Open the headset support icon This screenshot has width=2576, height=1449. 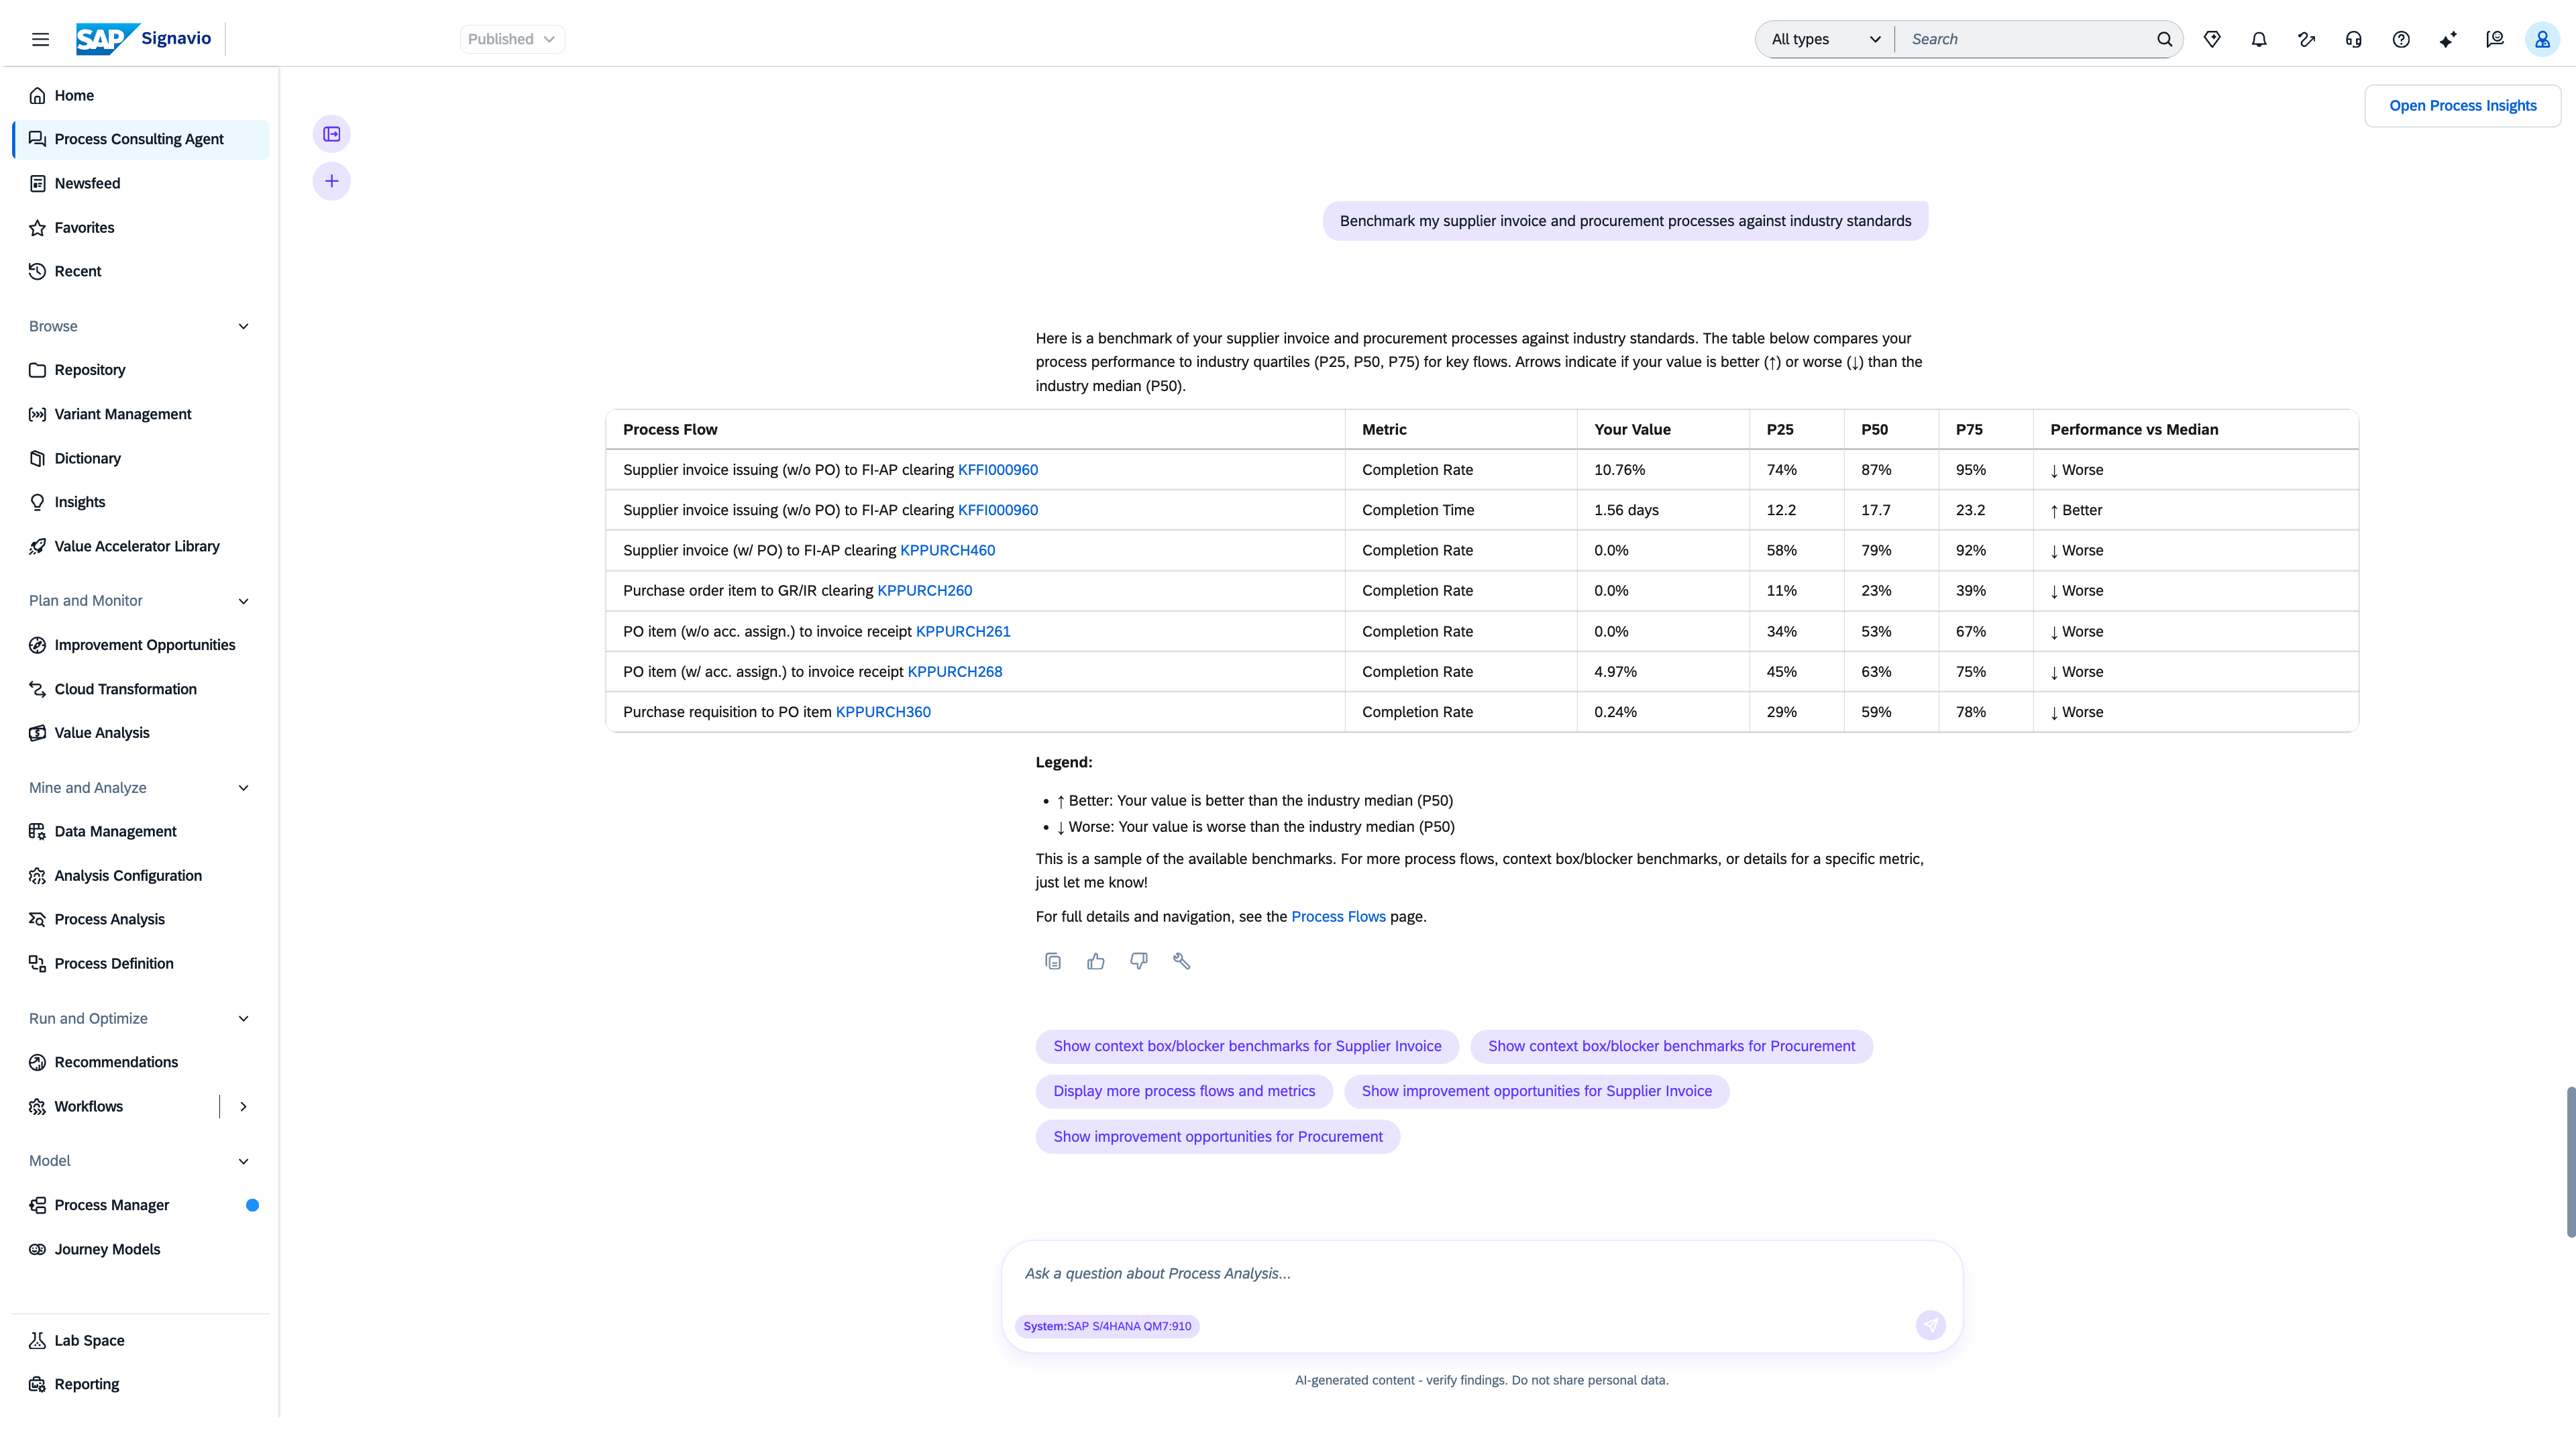(x=2353, y=39)
